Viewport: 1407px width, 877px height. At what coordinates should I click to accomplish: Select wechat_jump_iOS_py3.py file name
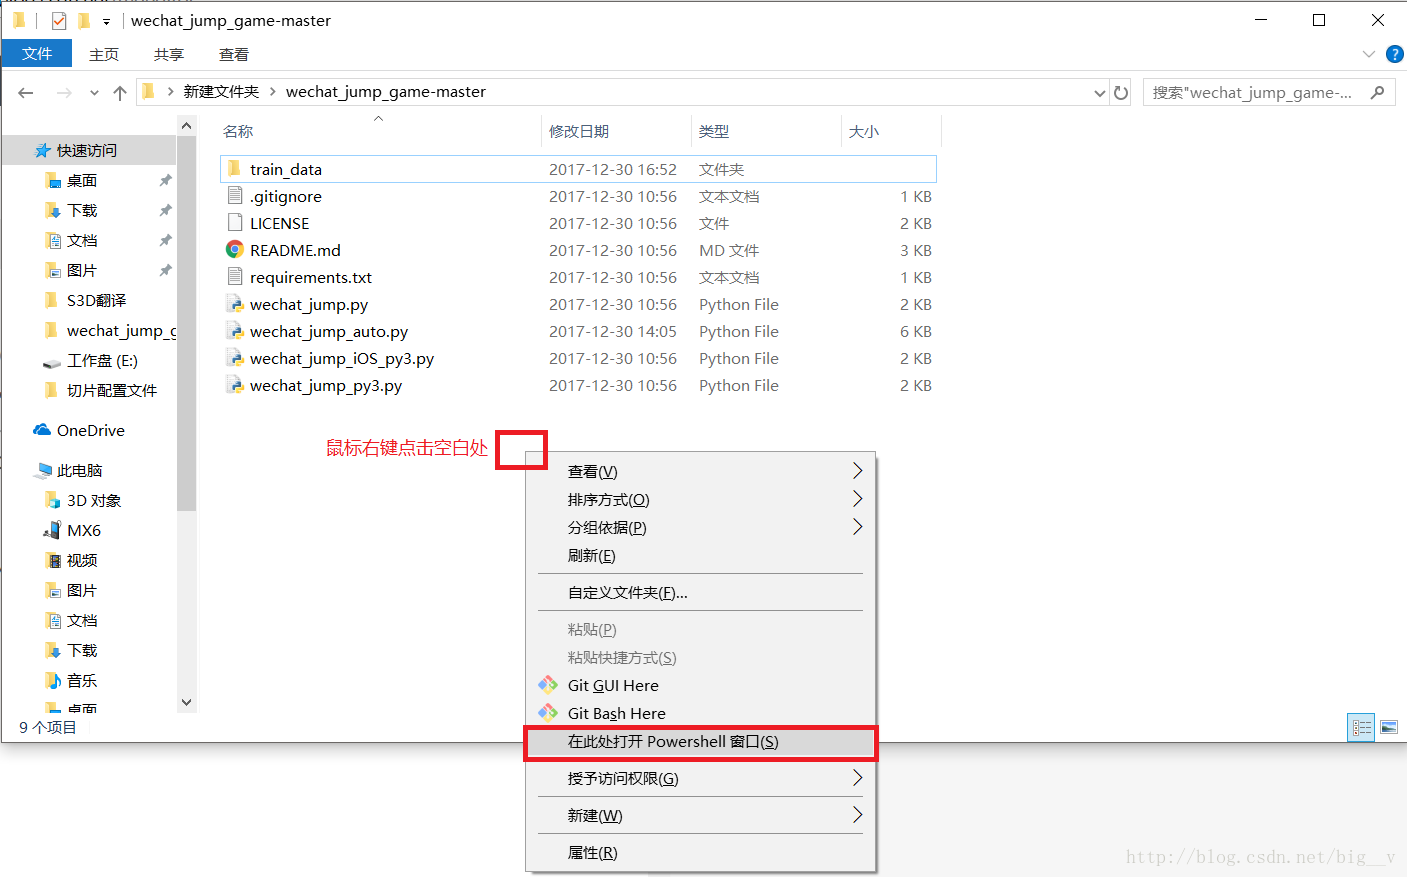[x=342, y=358]
